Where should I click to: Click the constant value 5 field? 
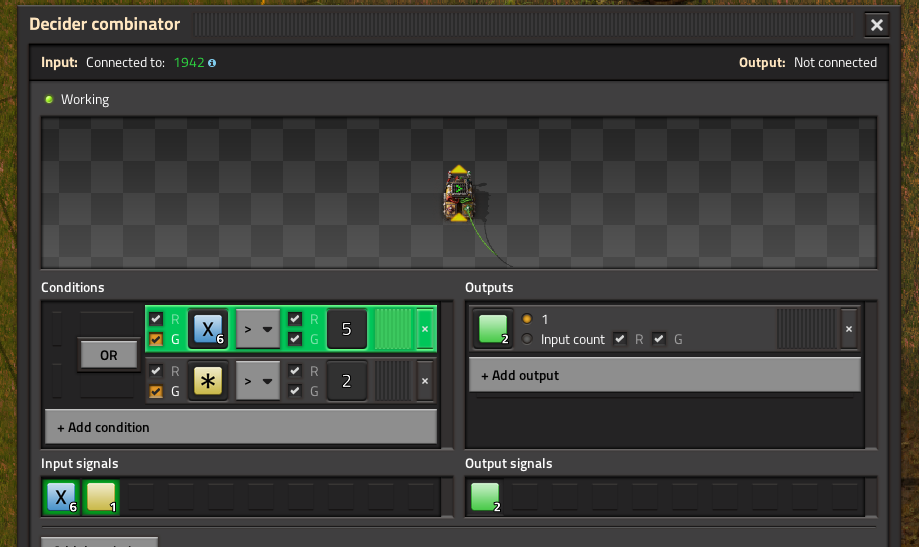[346, 328]
